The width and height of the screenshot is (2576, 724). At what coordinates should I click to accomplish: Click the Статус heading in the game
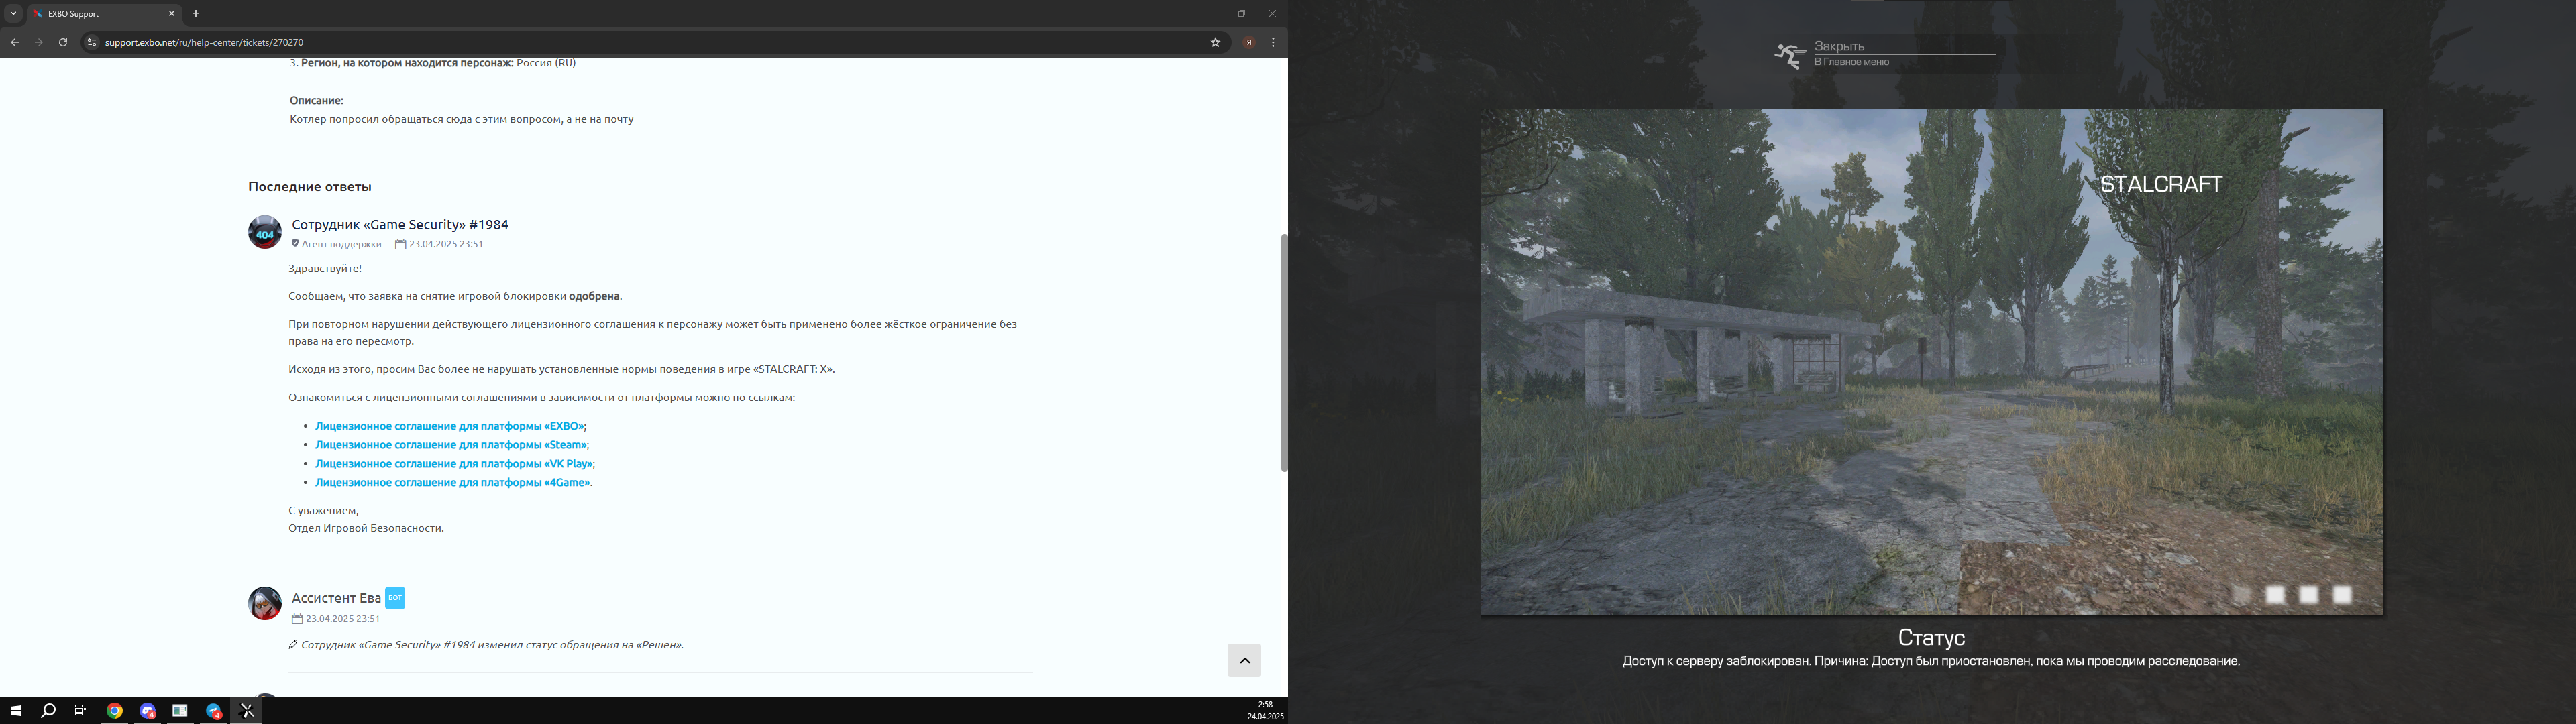point(1931,638)
